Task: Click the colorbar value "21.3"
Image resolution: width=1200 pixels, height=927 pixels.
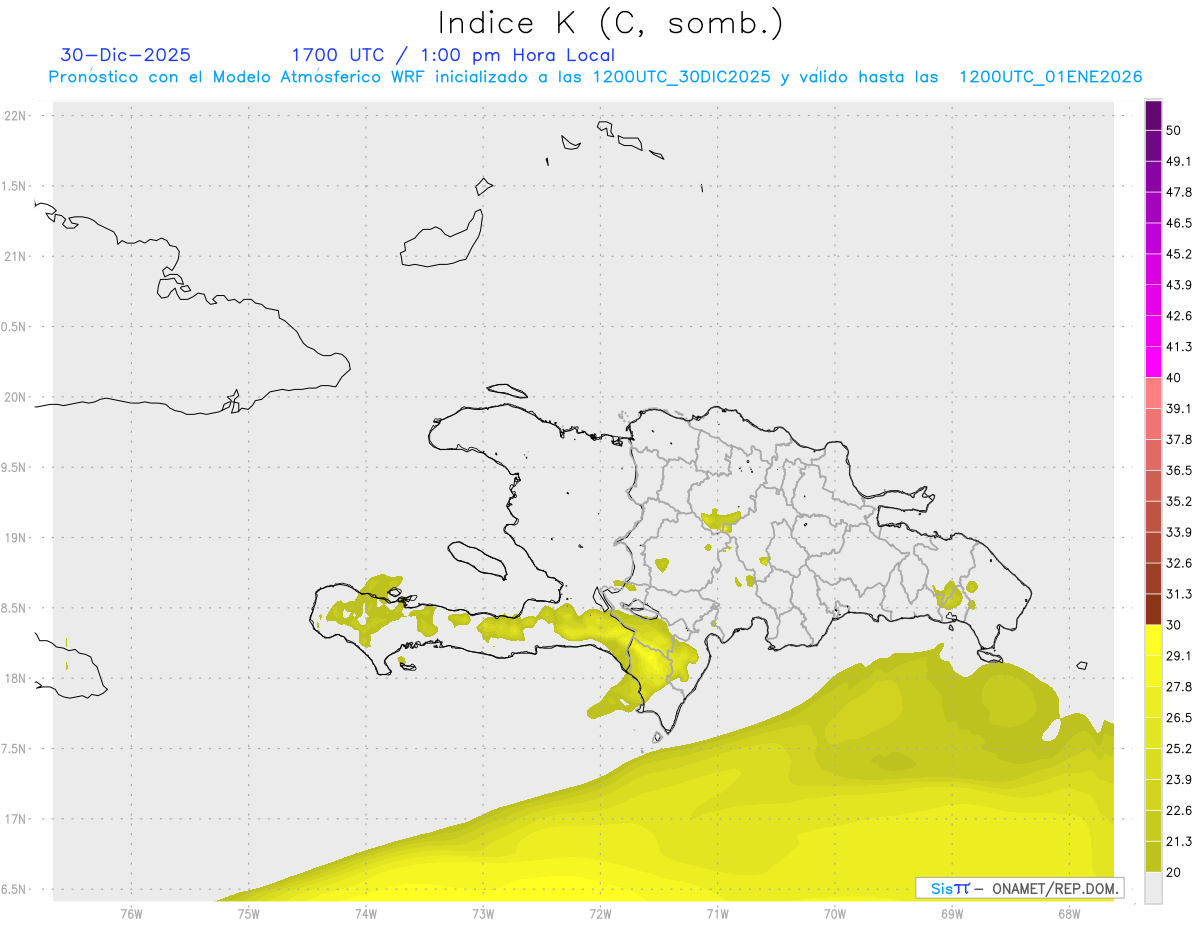Action: pos(1179,842)
